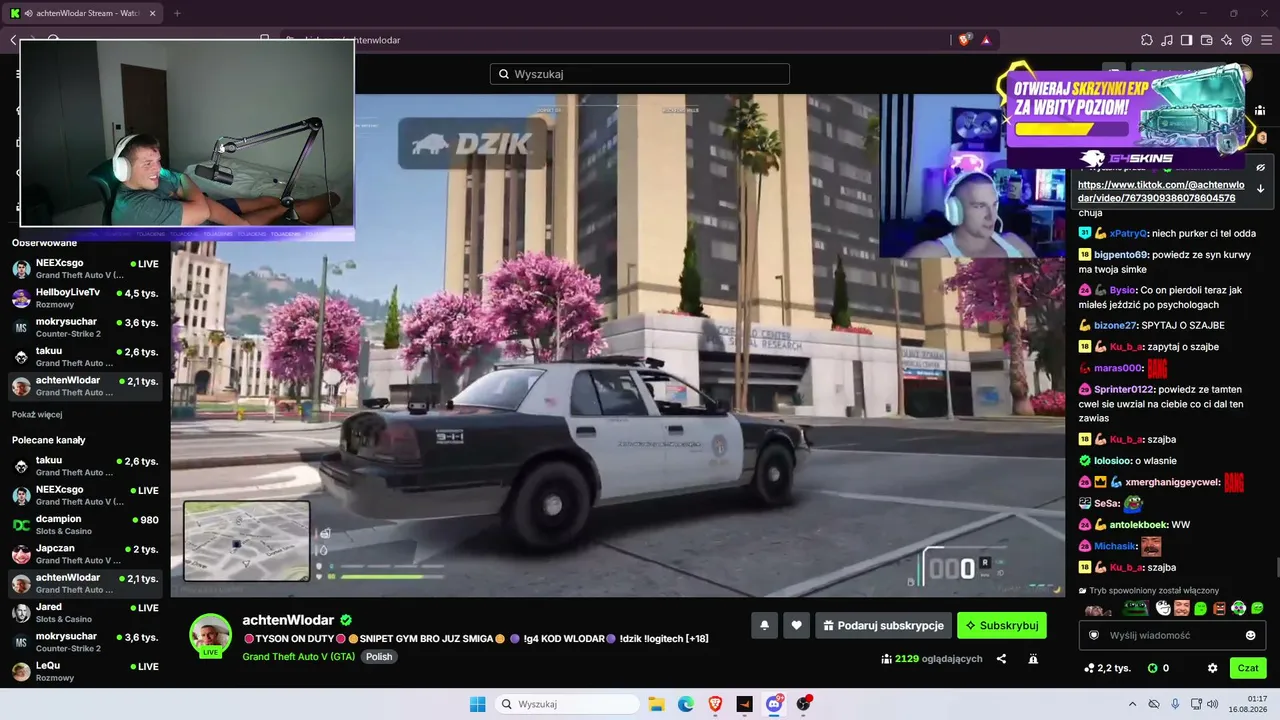
Task: Select the achtenWlodar Stream browser tab
Action: tap(85, 13)
